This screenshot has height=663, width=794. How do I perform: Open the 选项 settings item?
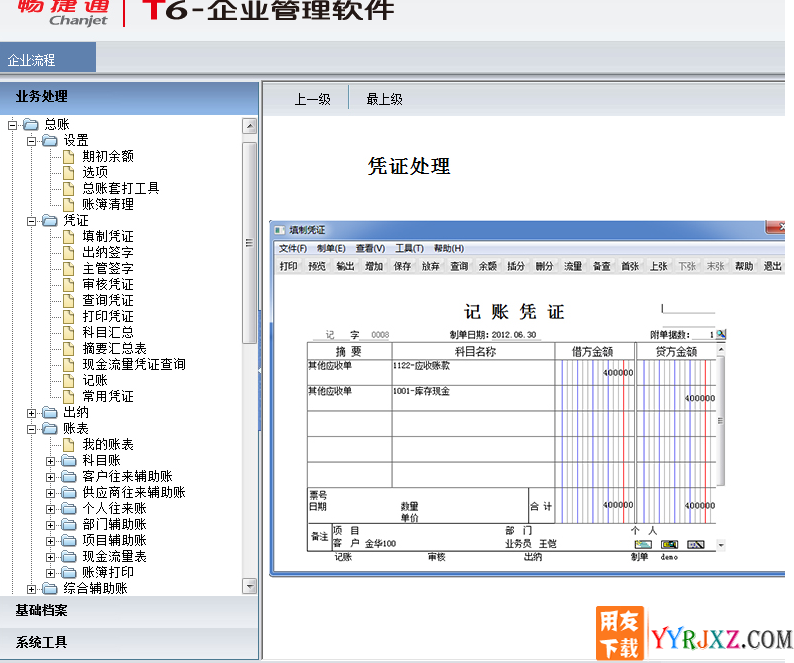(x=95, y=172)
